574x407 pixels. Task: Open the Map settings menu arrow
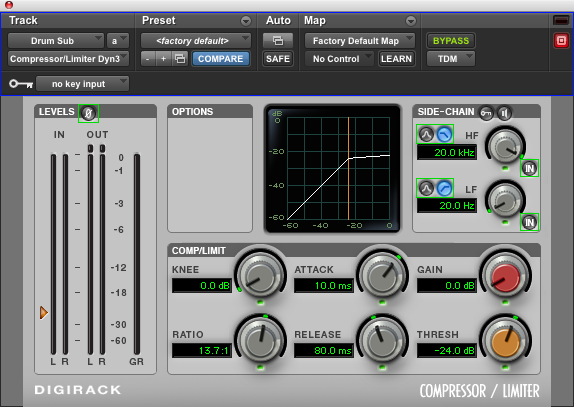pos(411,21)
